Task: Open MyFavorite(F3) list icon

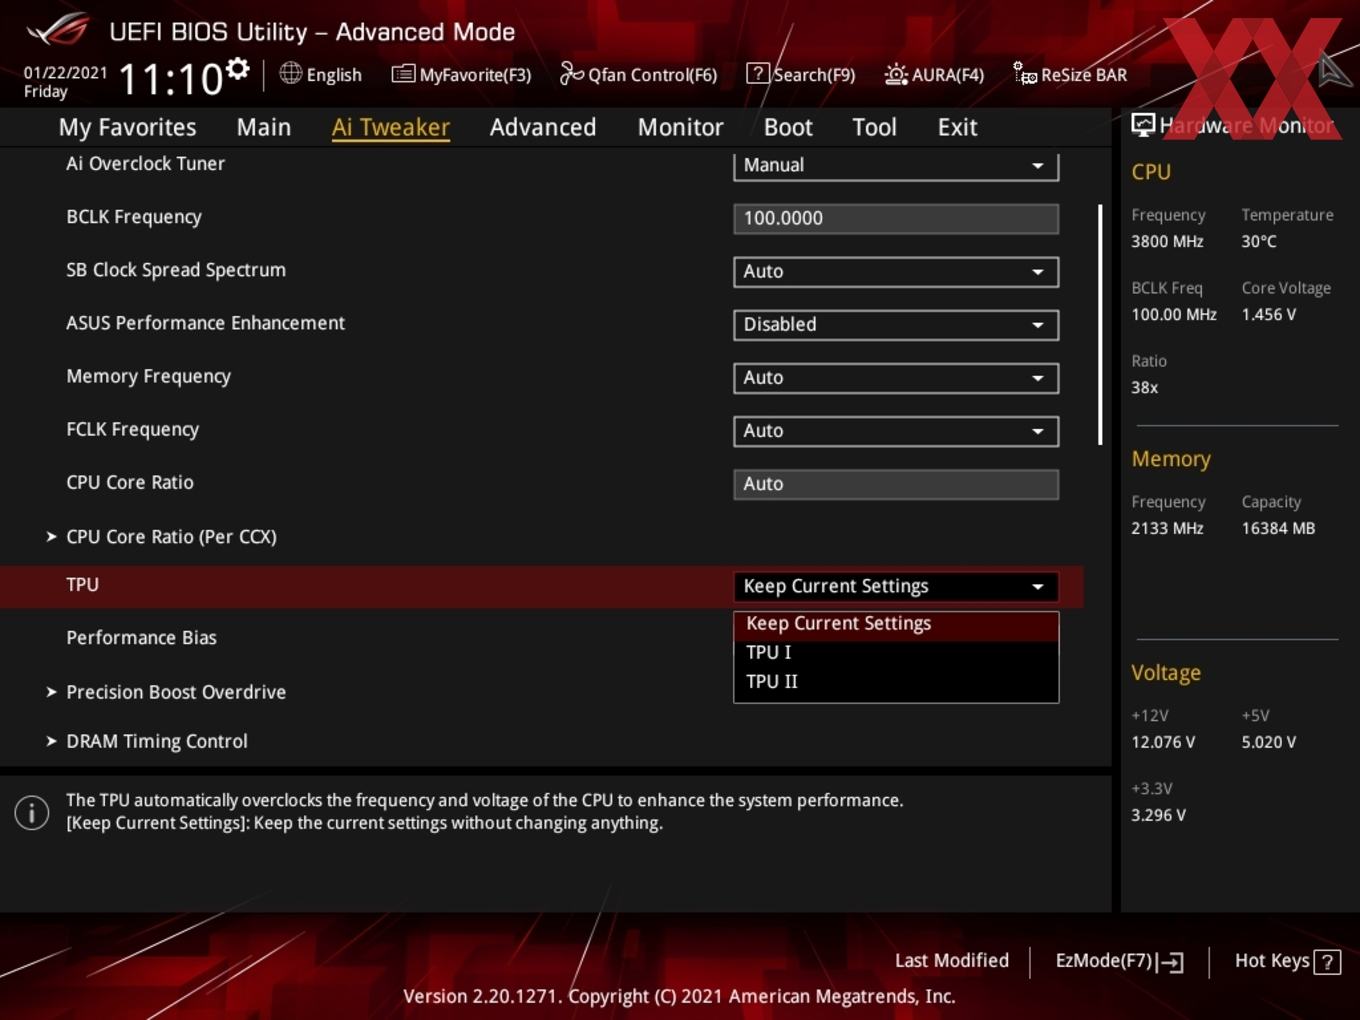Action: (x=402, y=74)
